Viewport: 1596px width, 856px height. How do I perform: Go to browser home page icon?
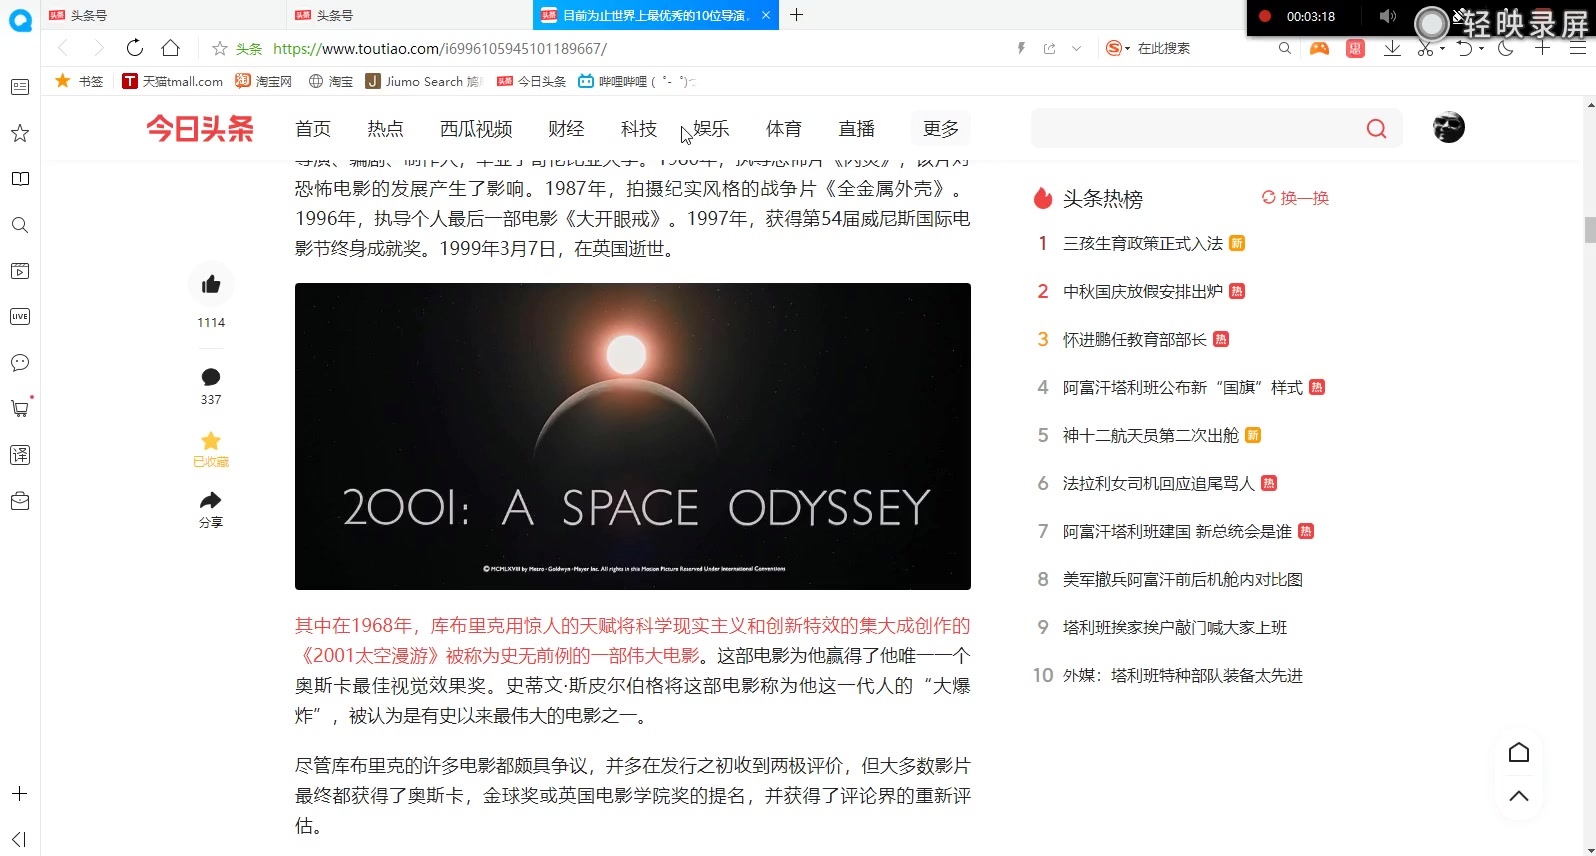171,48
